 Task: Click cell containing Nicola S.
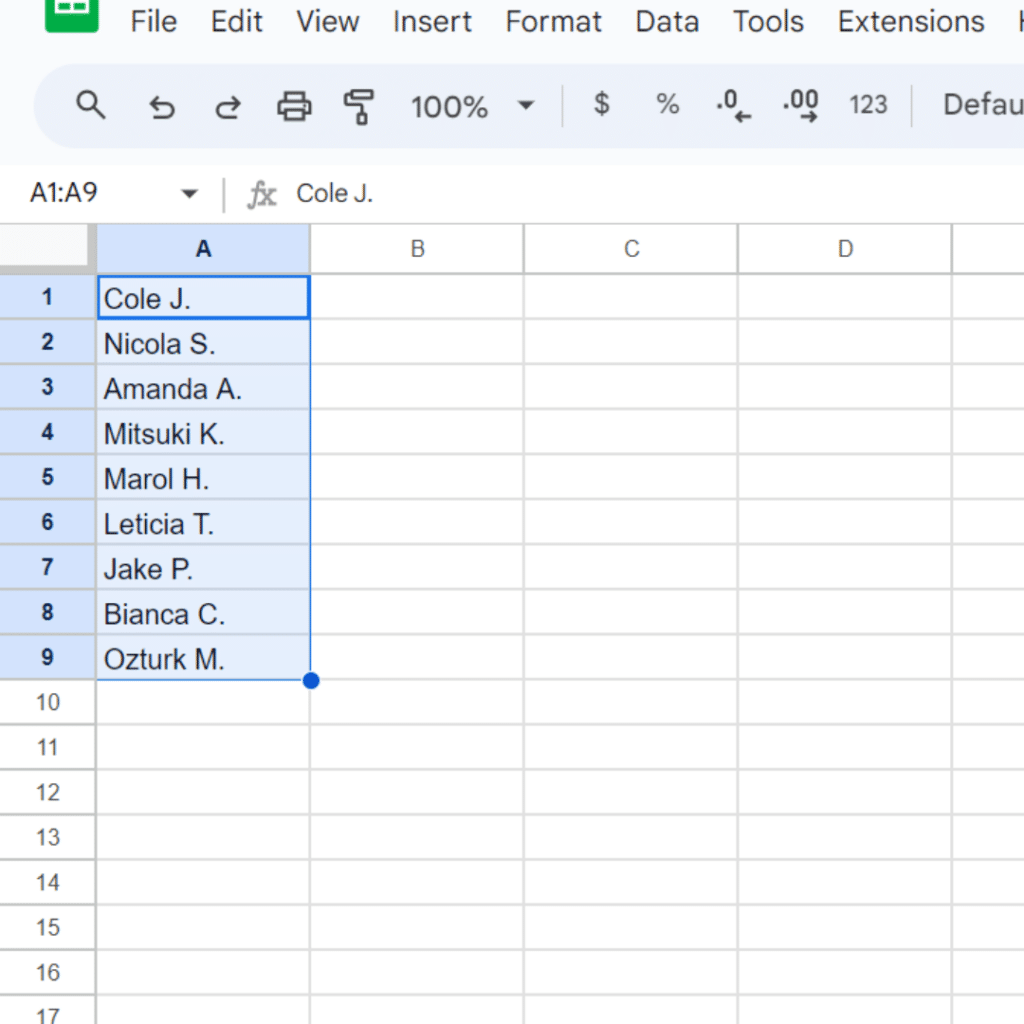pyautogui.click(x=203, y=343)
